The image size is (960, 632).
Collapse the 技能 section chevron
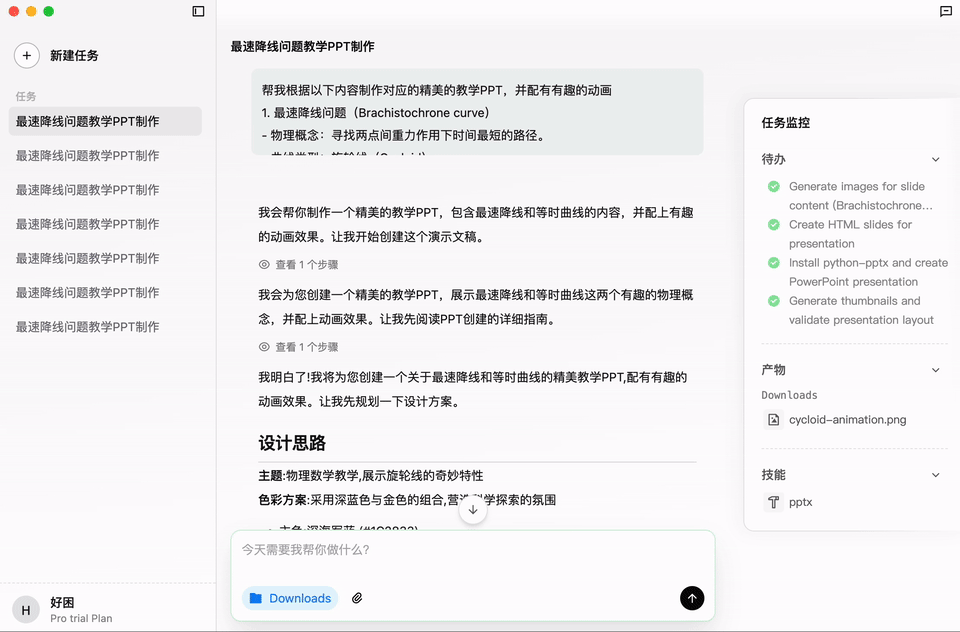[935, 474]
